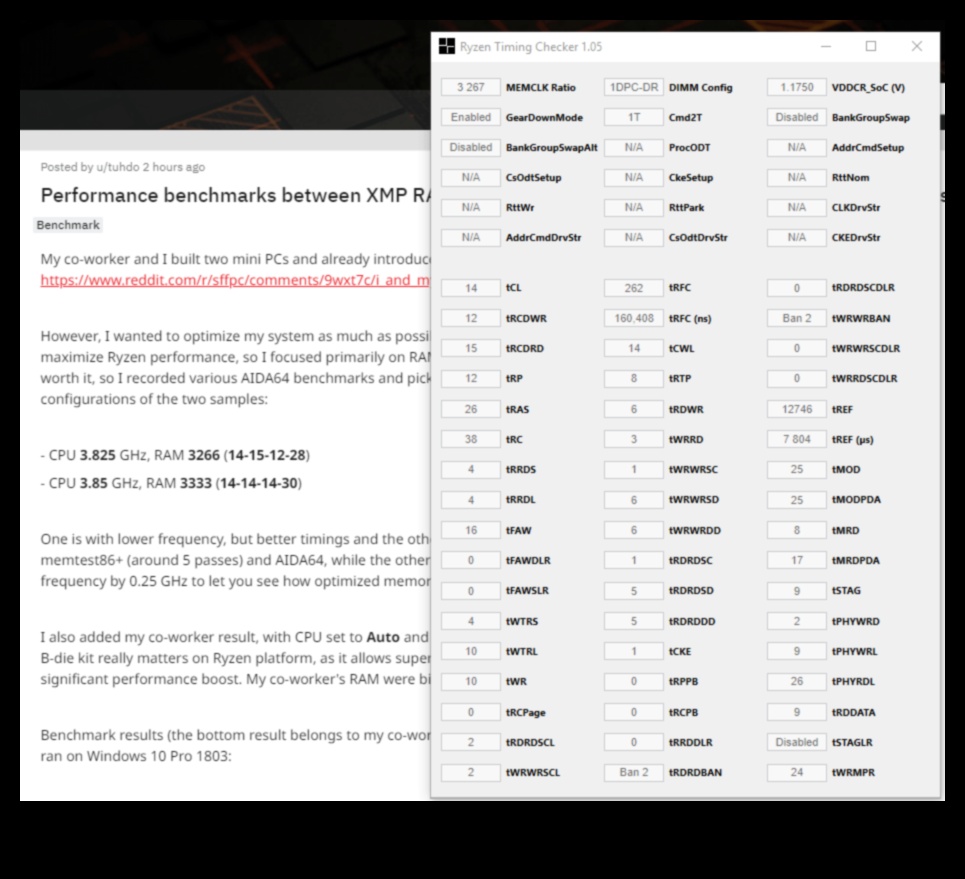965x879 pixels.
Task: Open the u/tuhdo user profile
Action: pyautogui.click(x=118, y=167)
